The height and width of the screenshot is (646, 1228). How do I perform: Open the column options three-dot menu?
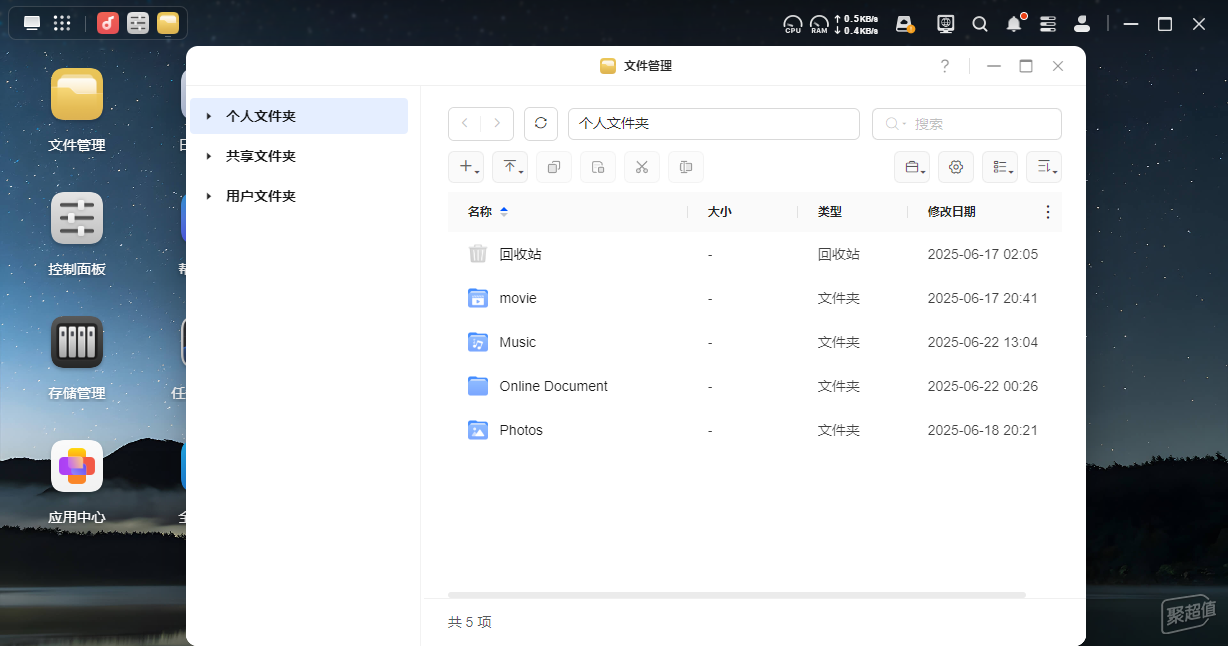tap(1048, 212)
